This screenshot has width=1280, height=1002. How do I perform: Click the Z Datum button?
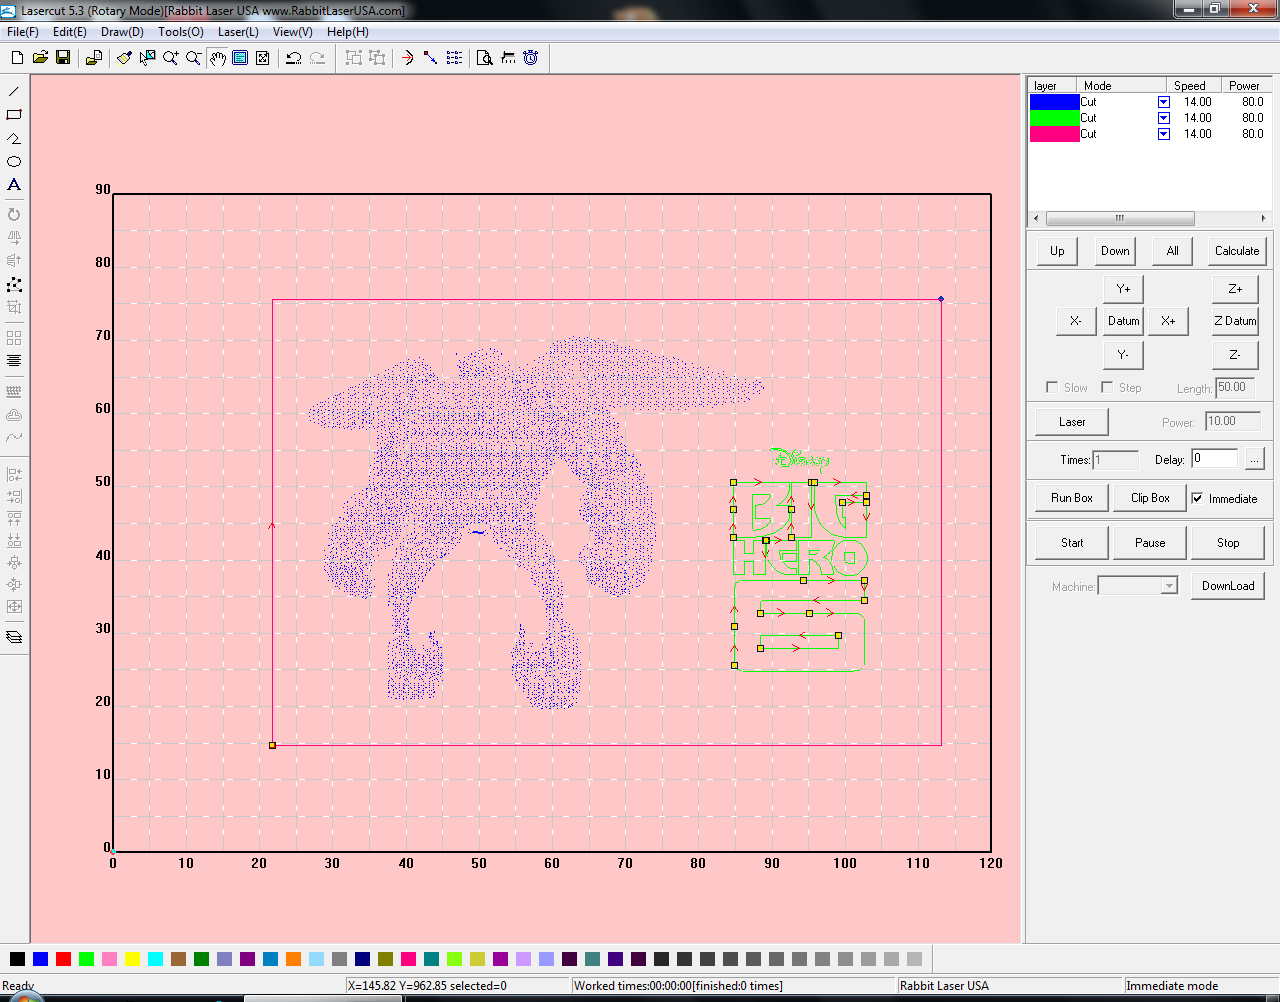click(x=1235, y=321)
